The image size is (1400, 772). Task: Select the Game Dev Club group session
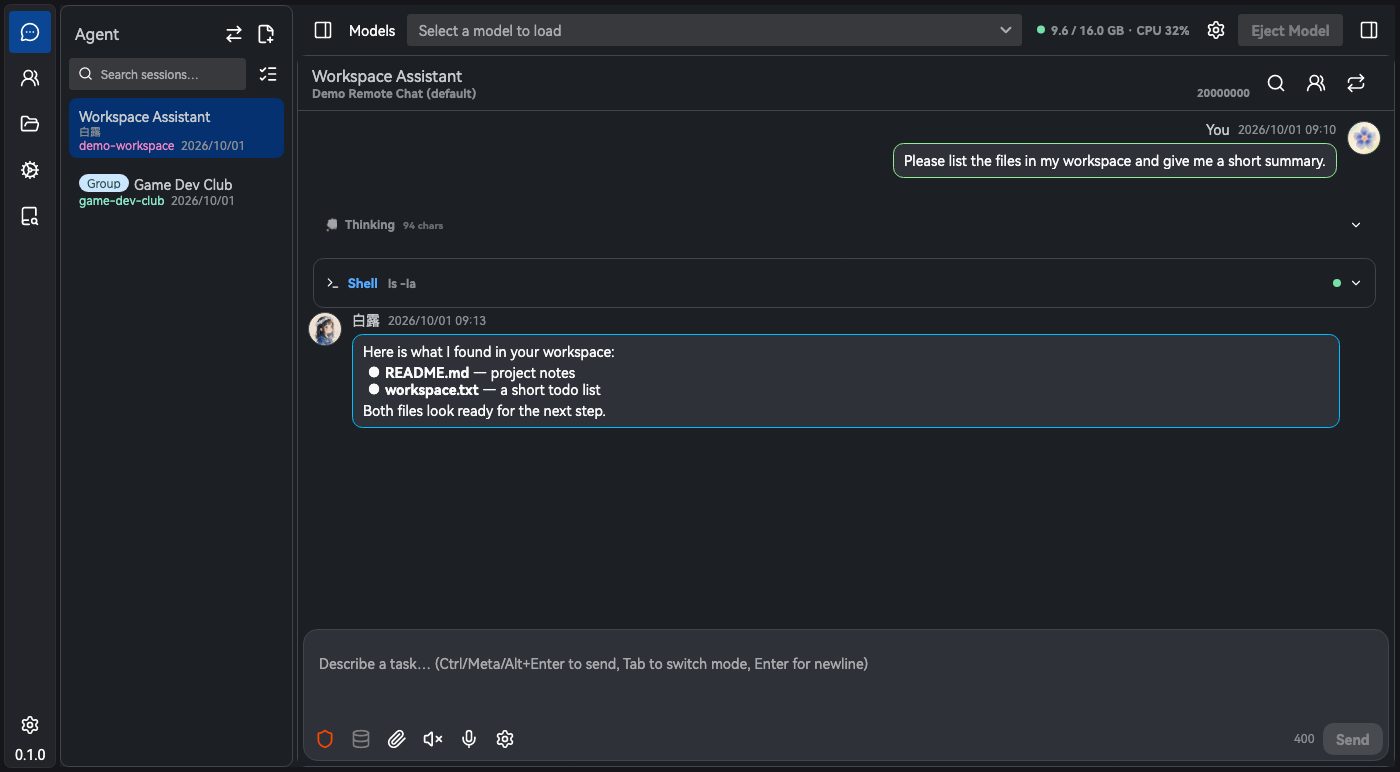pos(176,192)
